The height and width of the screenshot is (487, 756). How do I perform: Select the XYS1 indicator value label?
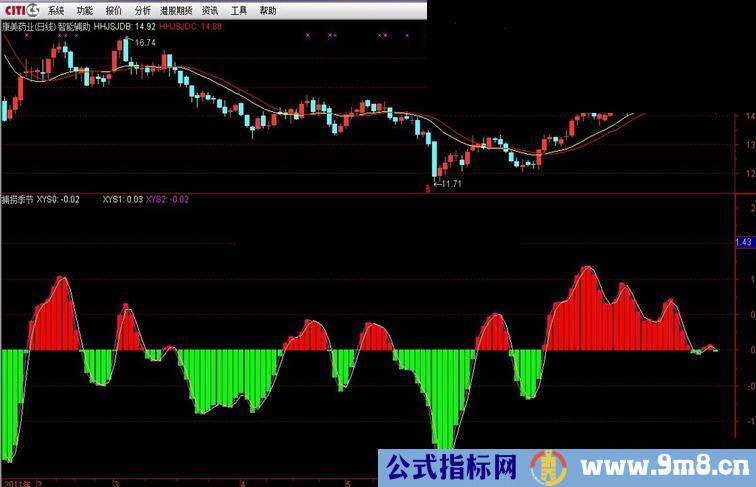pyautogui.click(x=122, y=199)
